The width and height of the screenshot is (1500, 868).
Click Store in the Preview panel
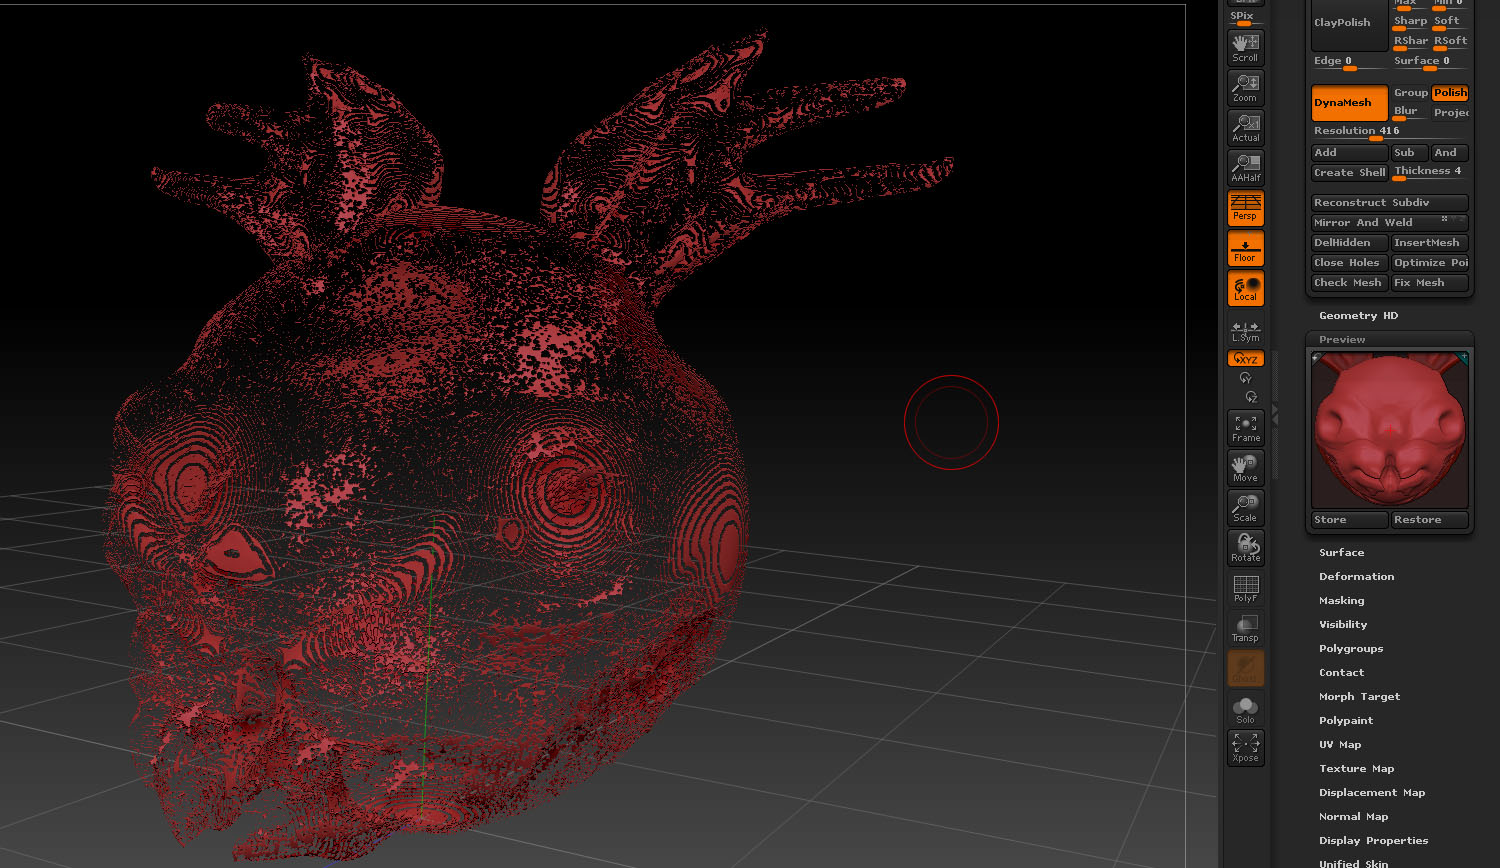pos(1350,520)
